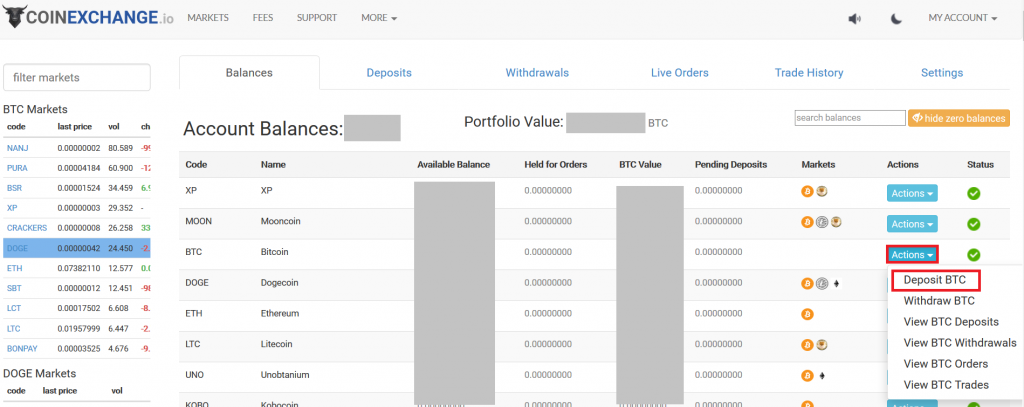Open XP row's Bitcoin market icon
Image resolution: width=1024 pixels, height=407 pixels.
(x=807, y=191)
